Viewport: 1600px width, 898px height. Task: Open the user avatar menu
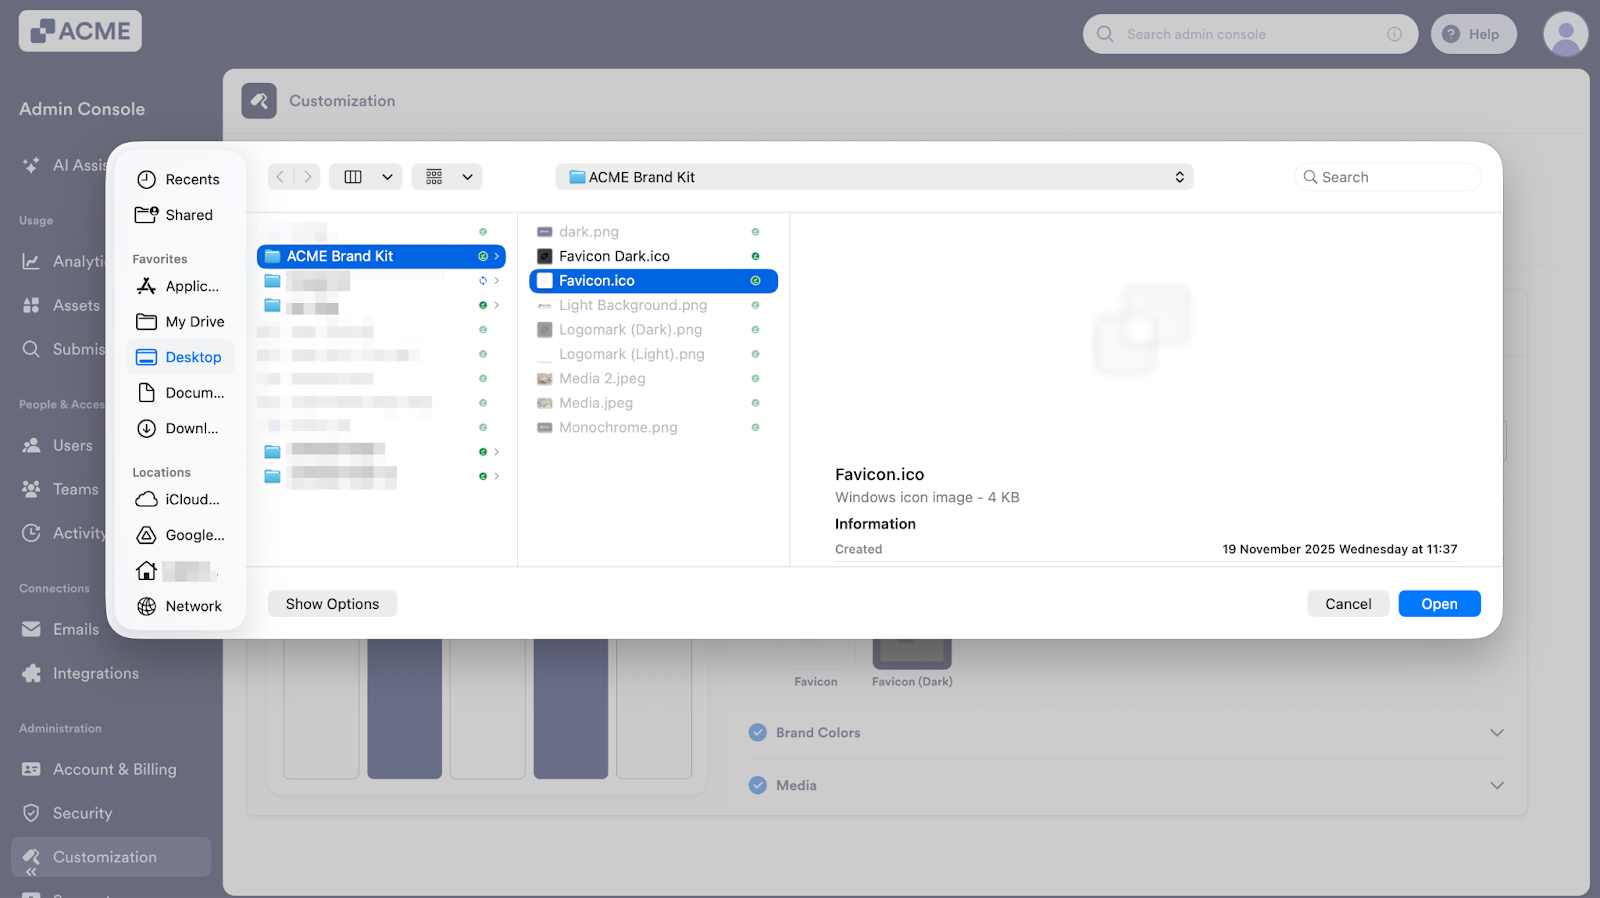[x=1565, y=34]
